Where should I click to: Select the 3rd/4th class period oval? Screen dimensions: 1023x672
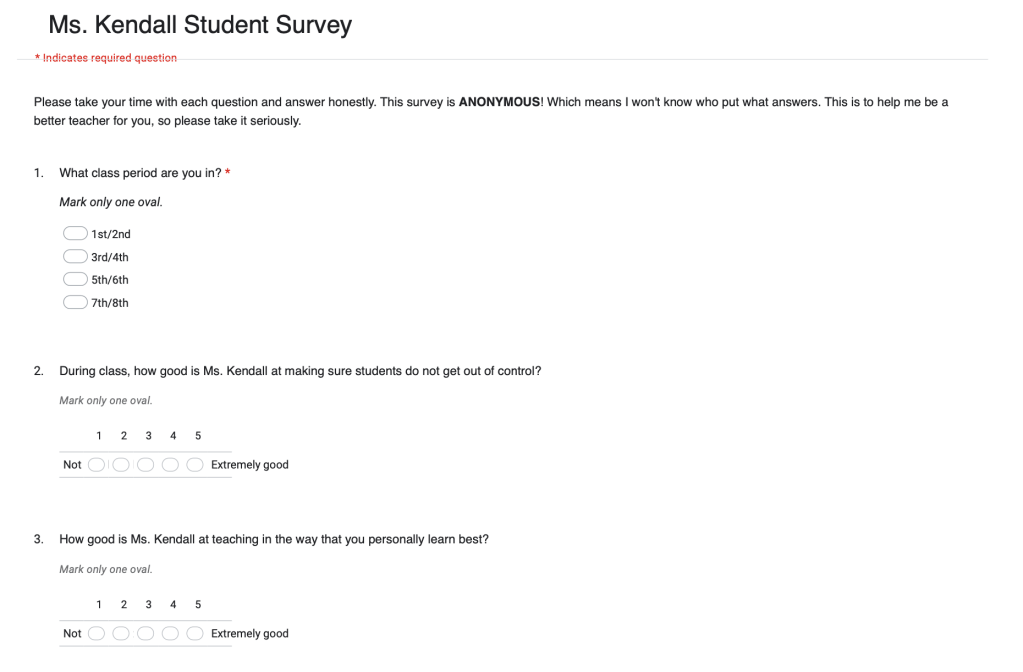point(75,257)
